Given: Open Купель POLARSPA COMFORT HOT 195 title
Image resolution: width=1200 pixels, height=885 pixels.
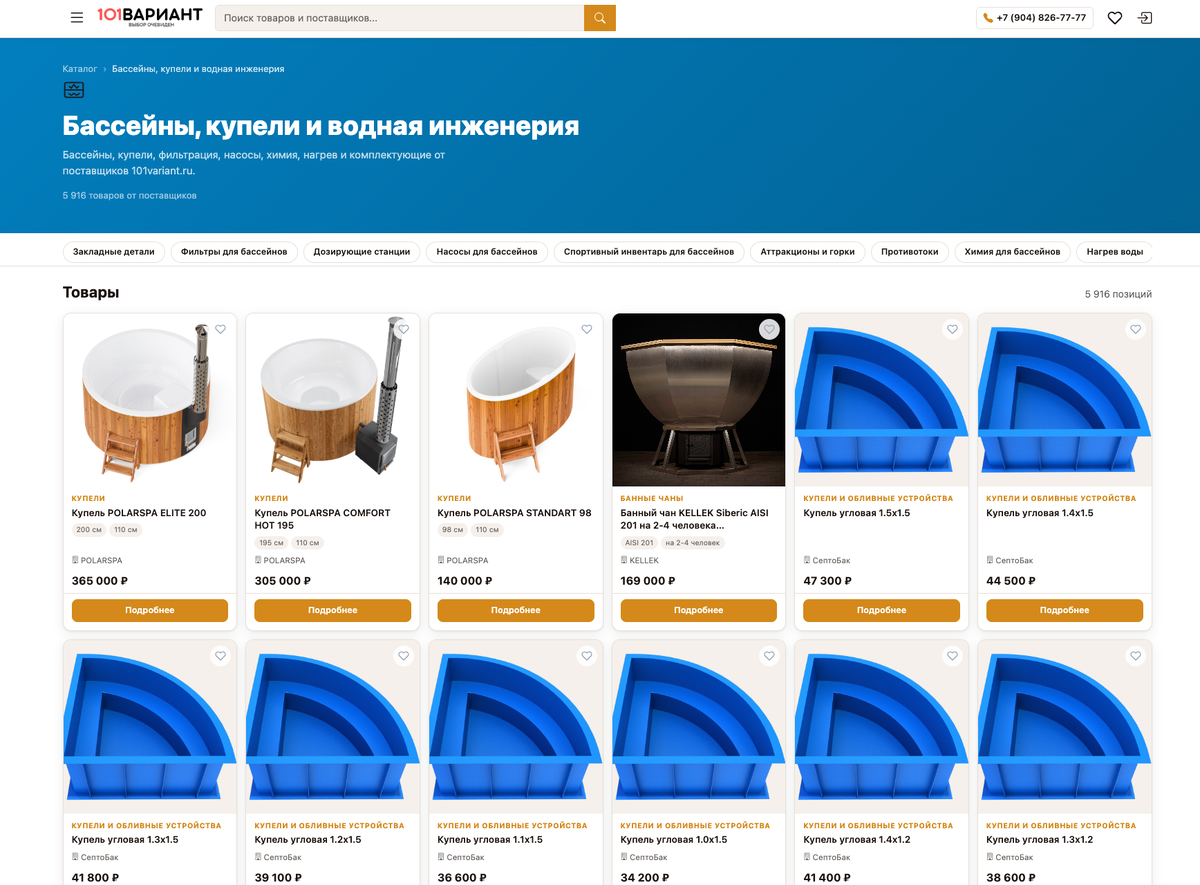Looking at the screenshot, I should point(323,519).
